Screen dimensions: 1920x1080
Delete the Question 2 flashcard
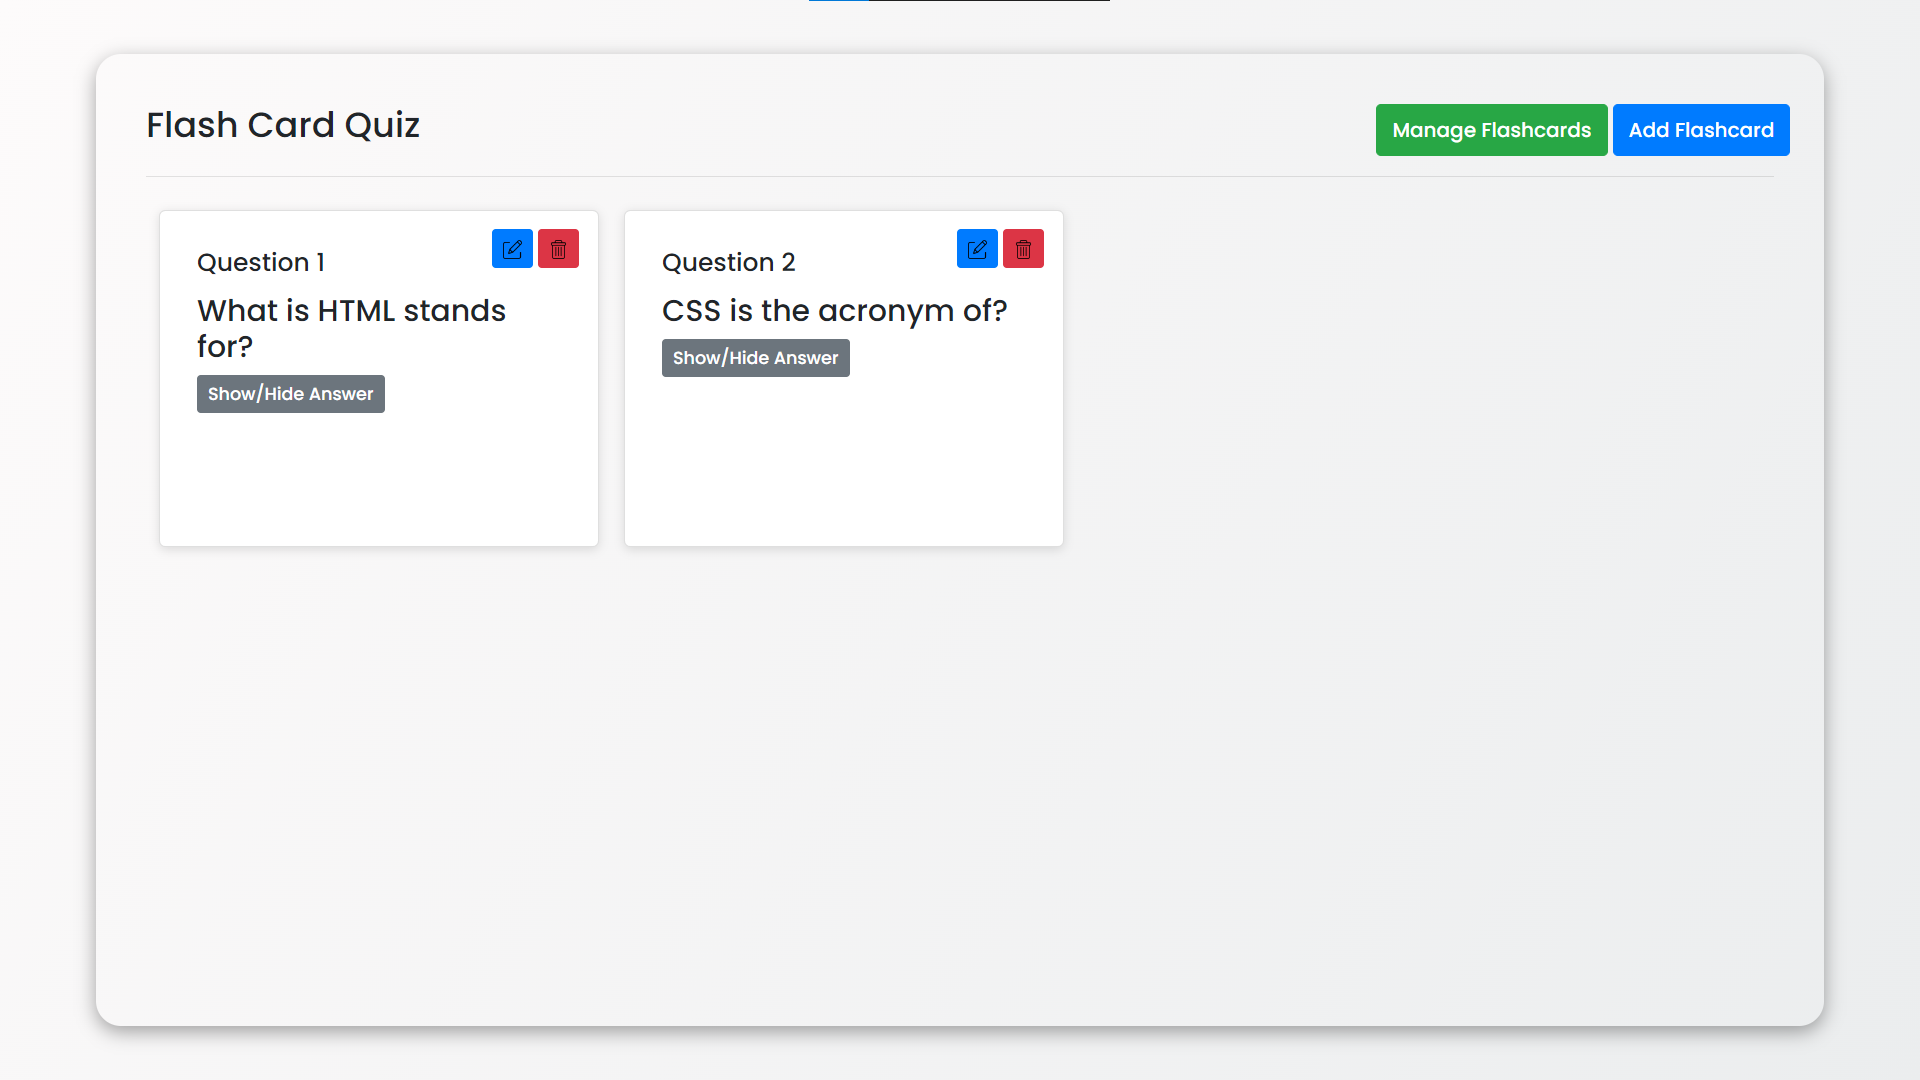click(x=1023, y=249)
